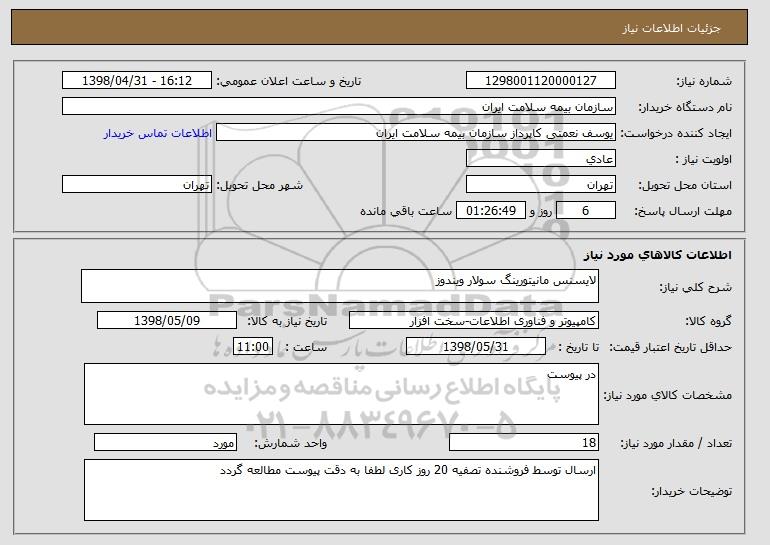Click the label شهر محل تحویل

[x=260, y=185]
